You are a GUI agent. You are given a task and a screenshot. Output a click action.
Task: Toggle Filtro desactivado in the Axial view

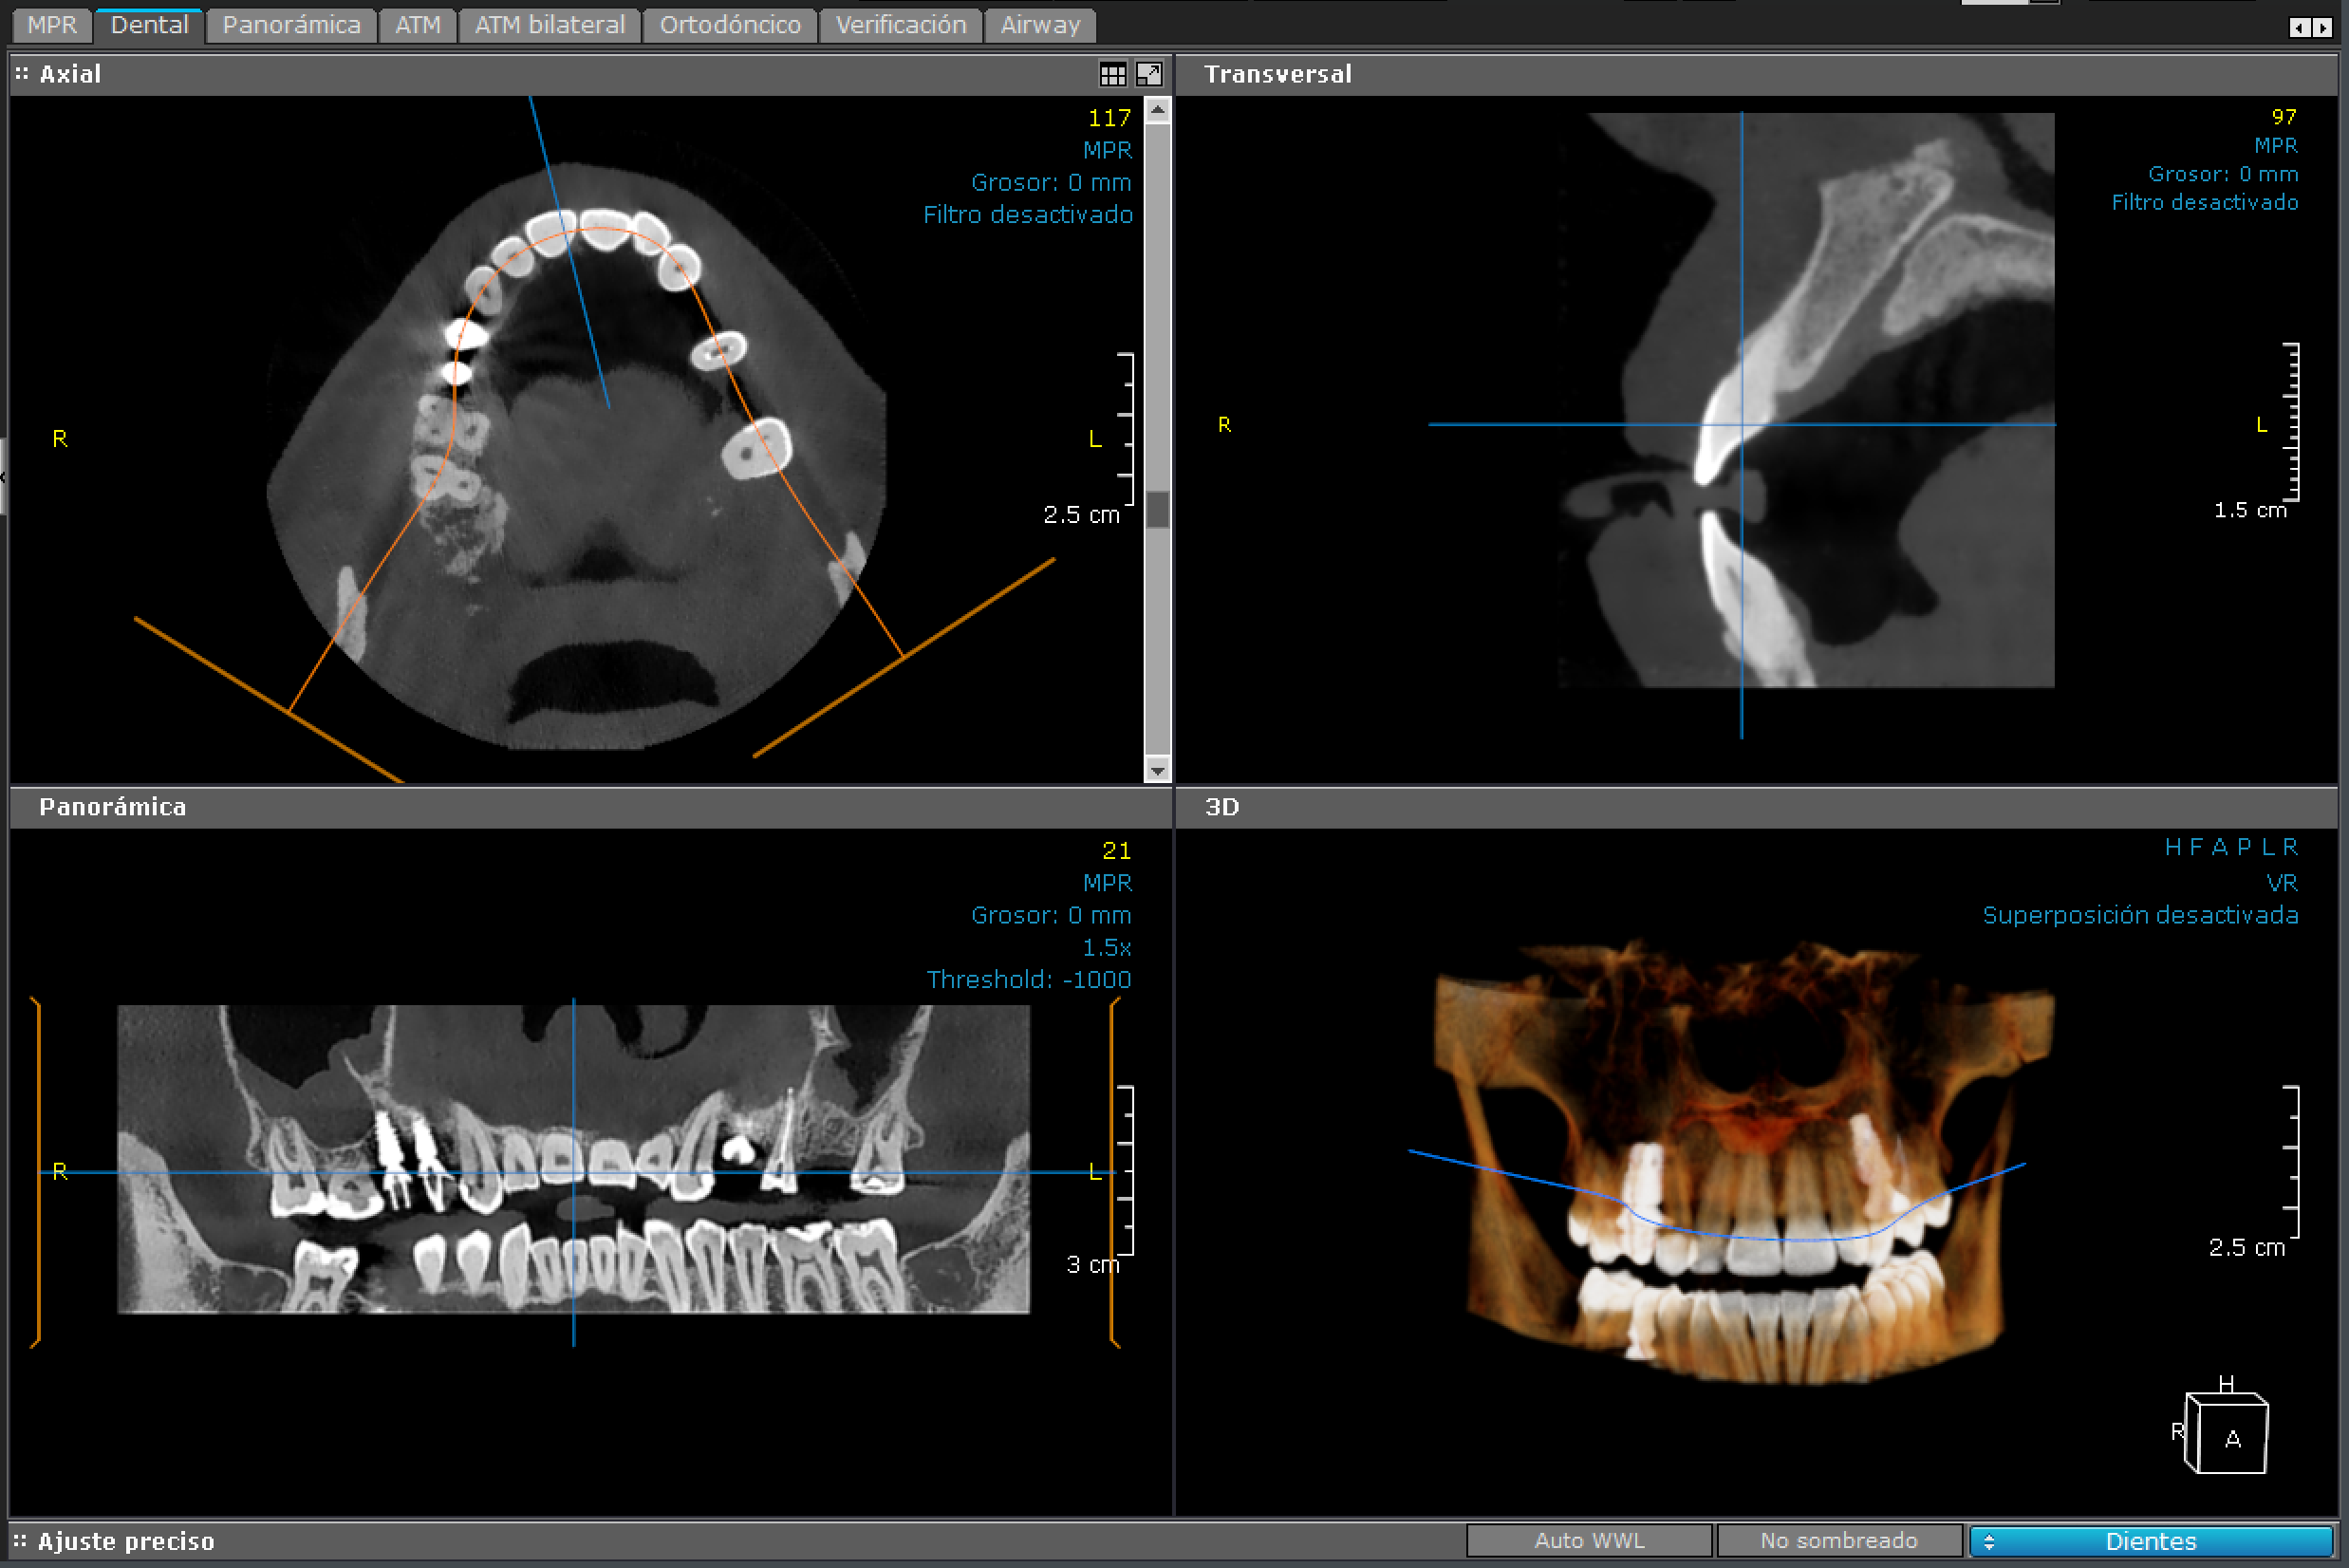coord(1029,214)
